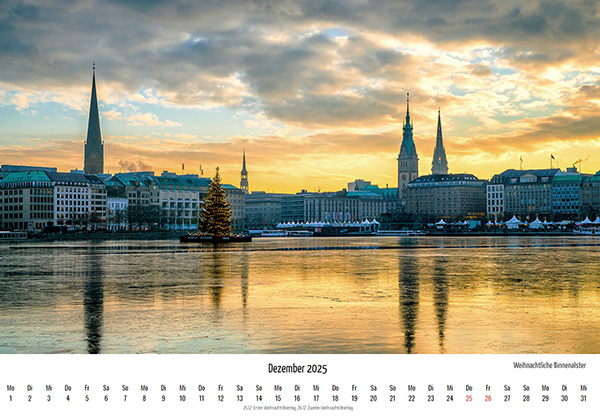600x419 pixels.
Task: Select date 19 in the calendar
Action: (354, 398)
